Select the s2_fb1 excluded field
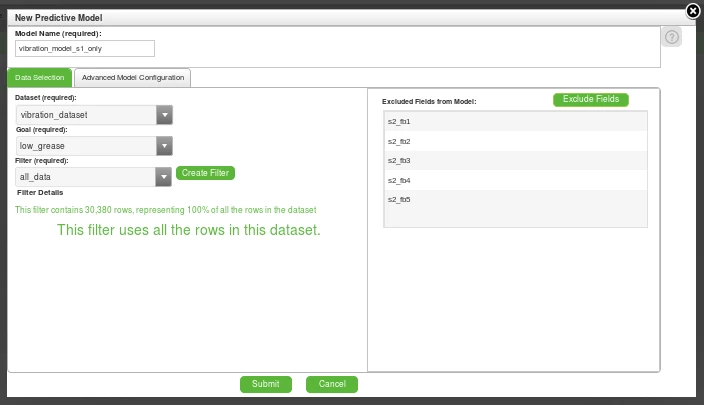Viewport: 704px width, 405px height. pos(515,121)
